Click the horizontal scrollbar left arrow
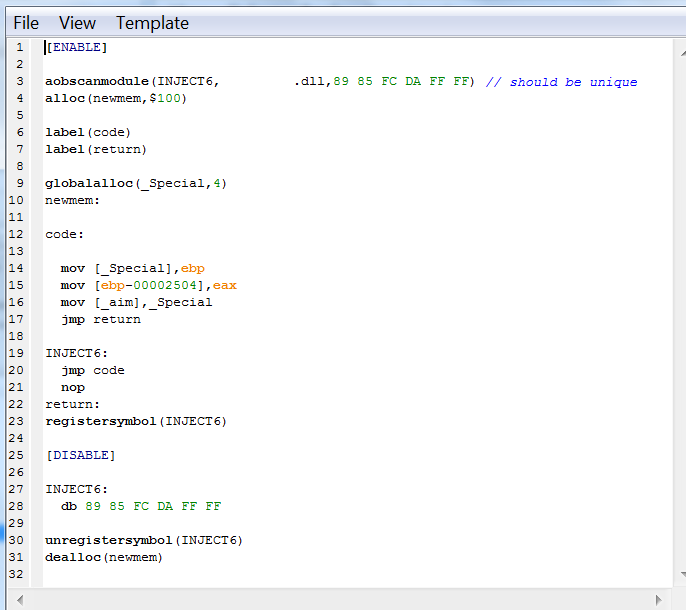 coord(22,599)
